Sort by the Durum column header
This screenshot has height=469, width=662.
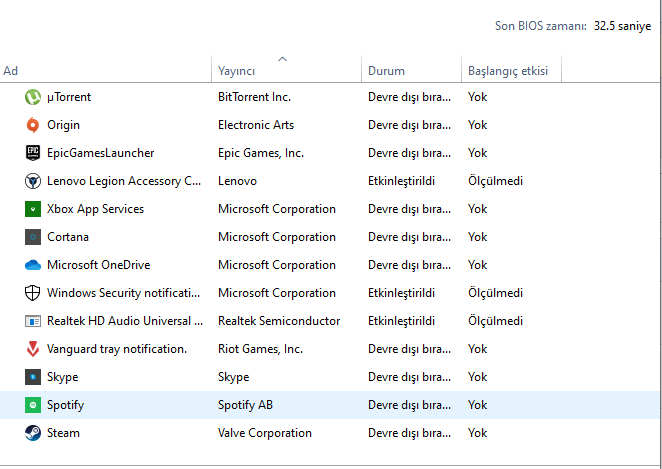pos(386,70)
